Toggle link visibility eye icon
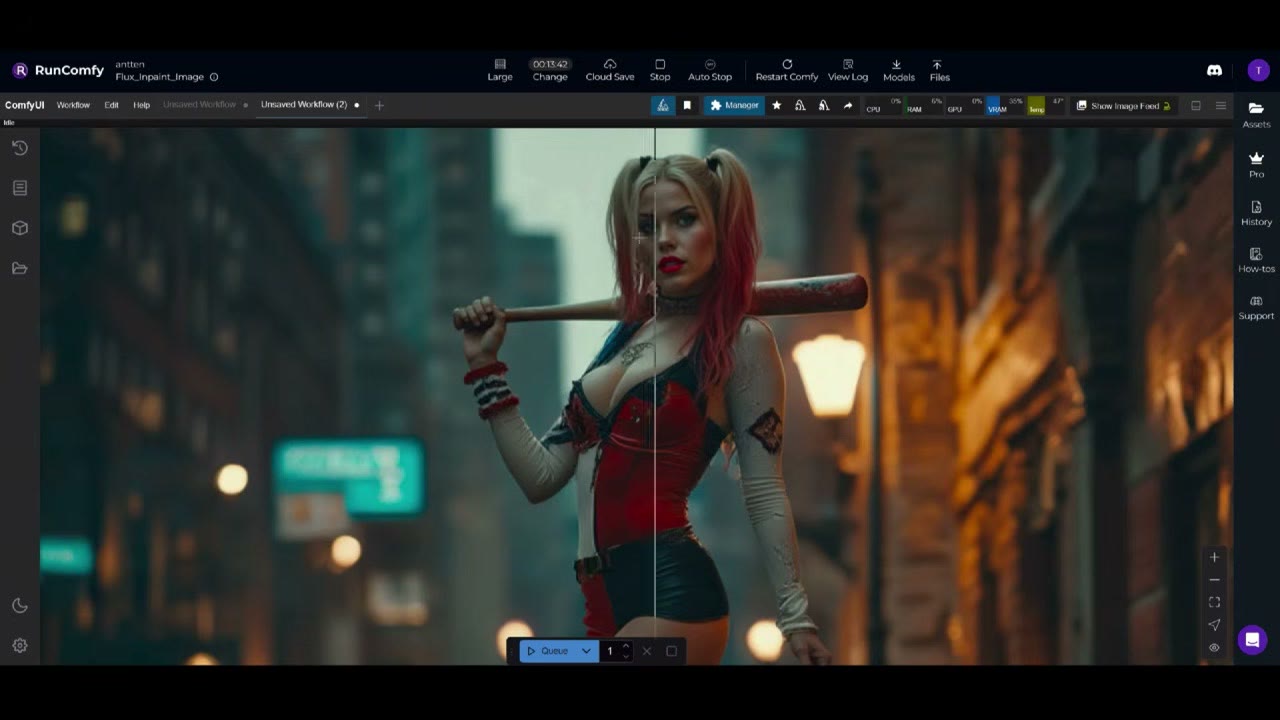This screenshot has width=1280, height=720. click(1214, 648)
